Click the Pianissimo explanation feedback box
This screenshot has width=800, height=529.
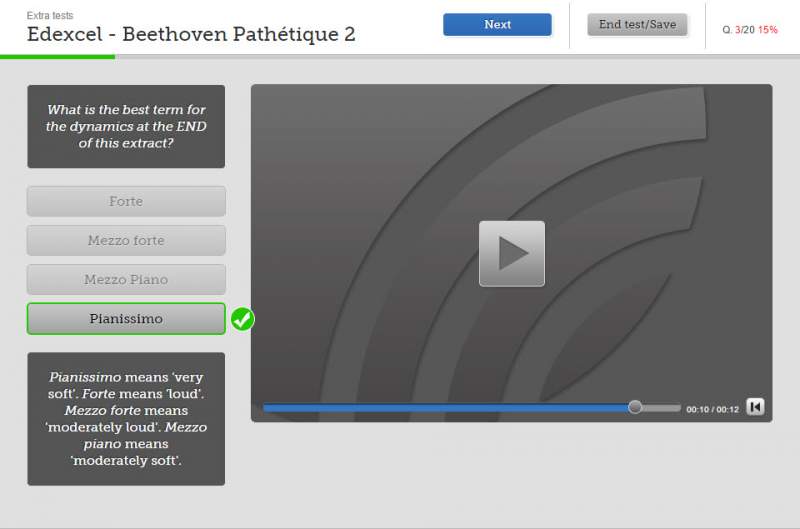(126, 419)
